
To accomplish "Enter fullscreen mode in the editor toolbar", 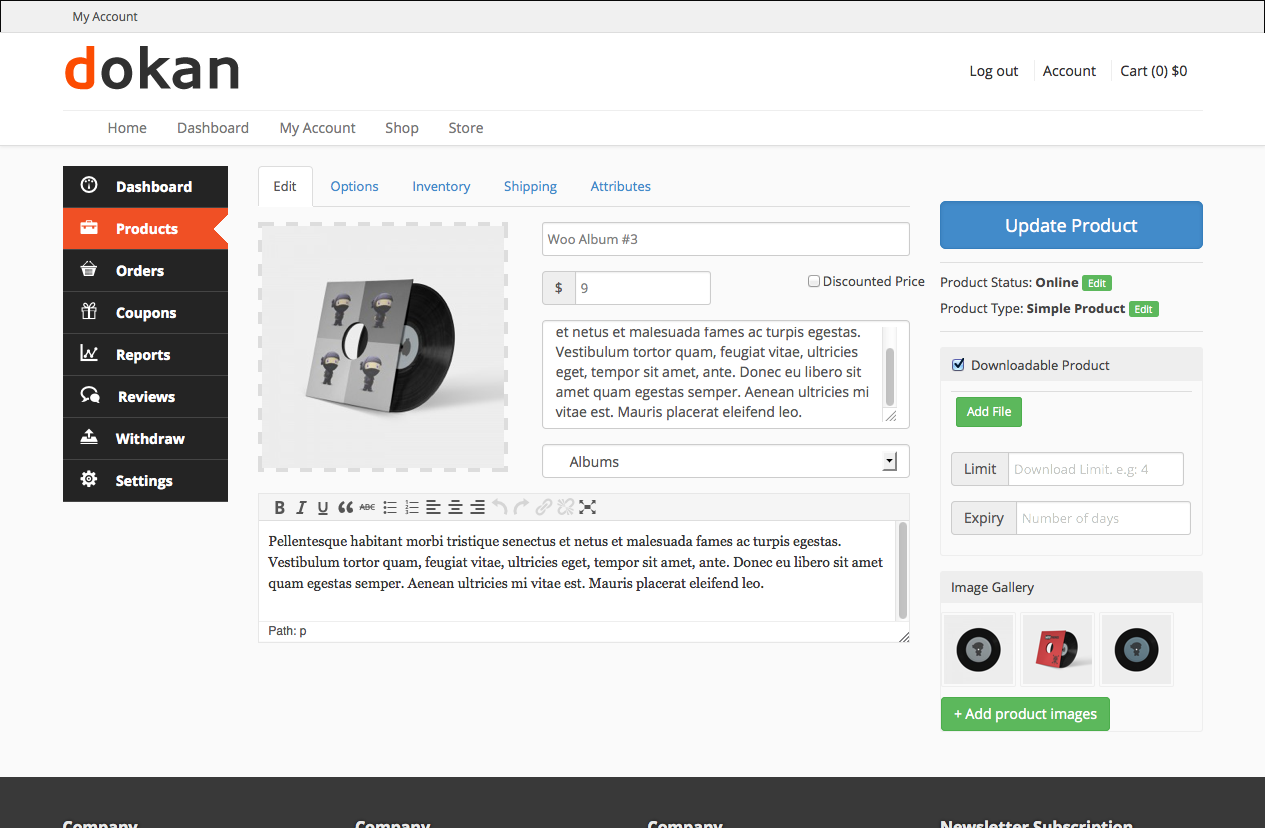I will click(x=588, y=508).
